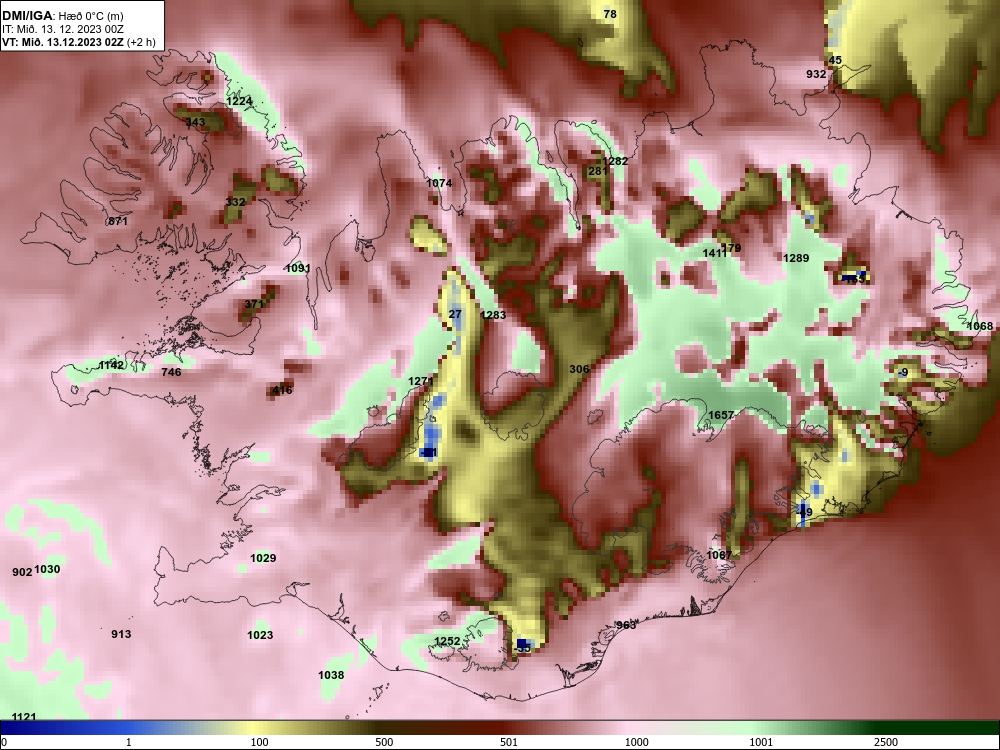
Task: Click the legend scale label 100
Action: (259, 742)
